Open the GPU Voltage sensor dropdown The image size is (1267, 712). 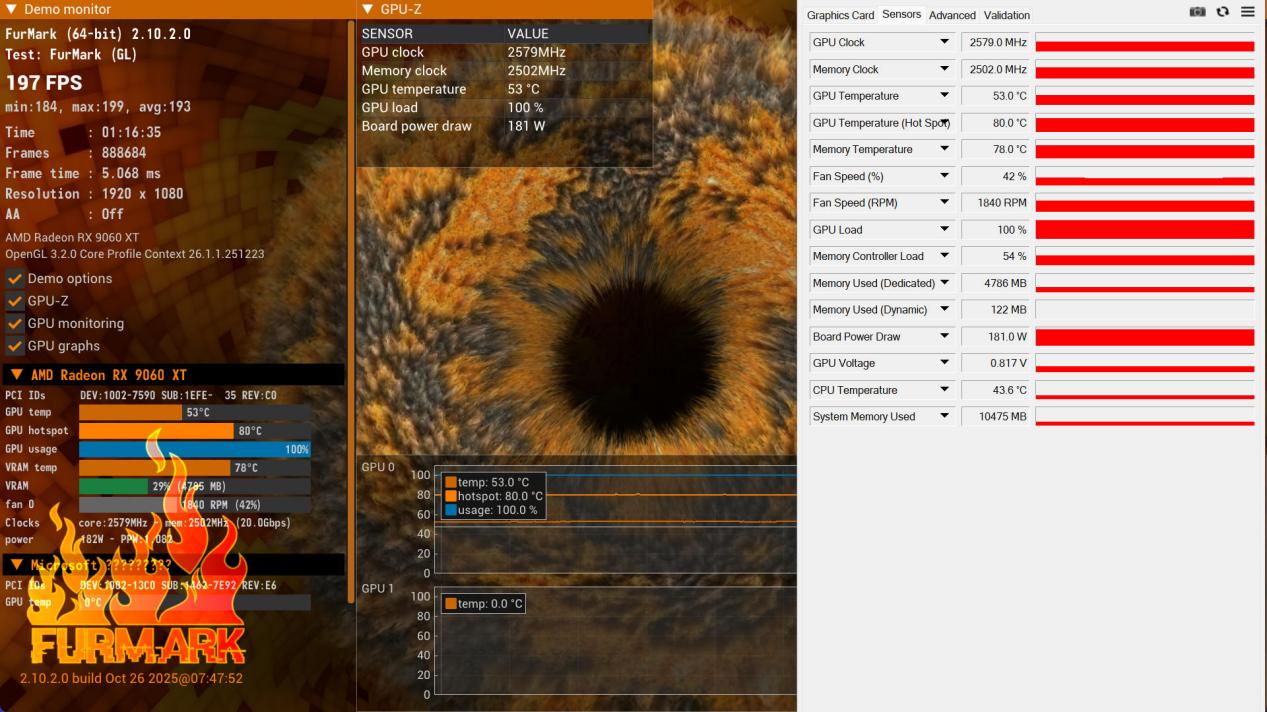pos(944,363)
